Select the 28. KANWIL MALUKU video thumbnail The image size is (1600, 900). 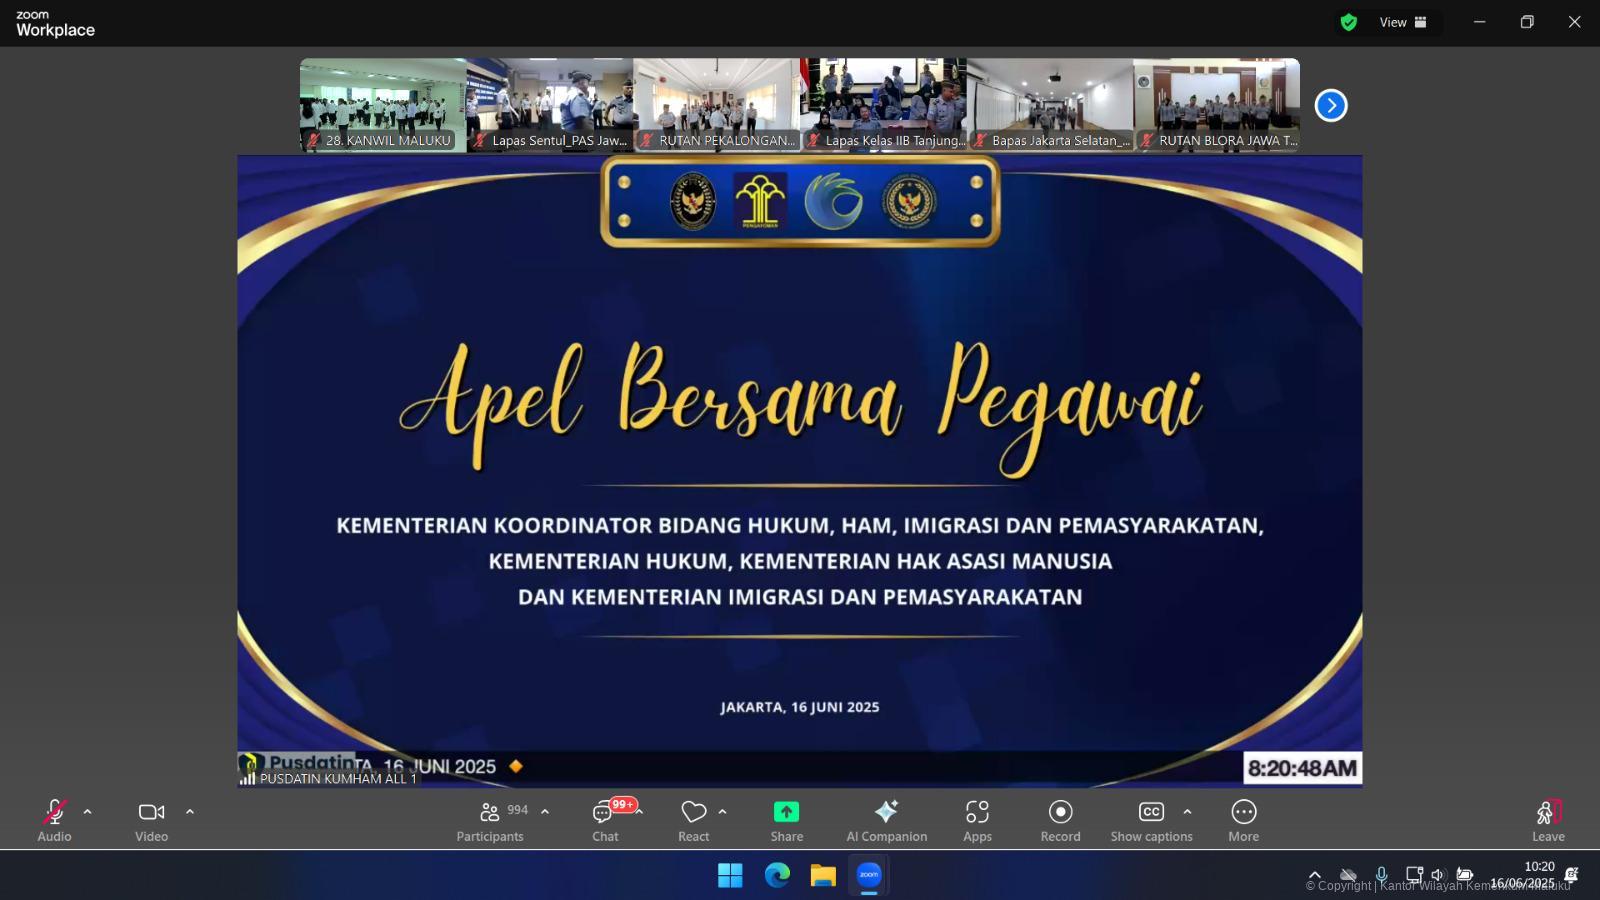pos(383,105)
